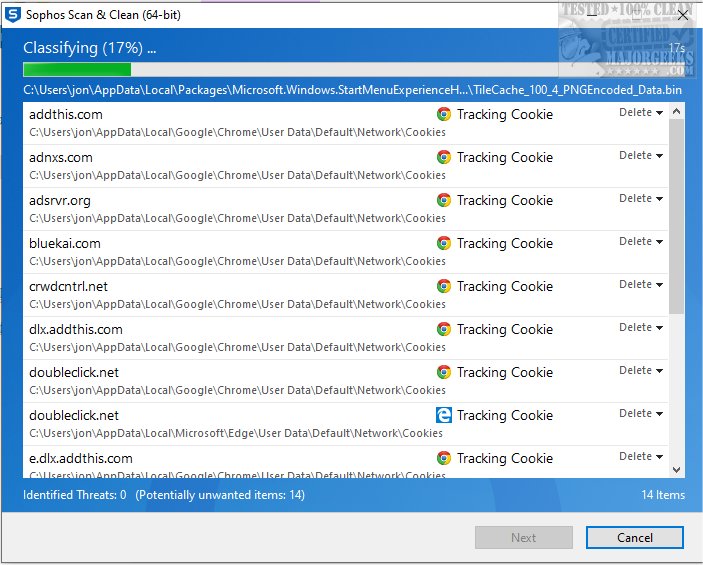Click the scroll up arrow of results list

(677, 111)
